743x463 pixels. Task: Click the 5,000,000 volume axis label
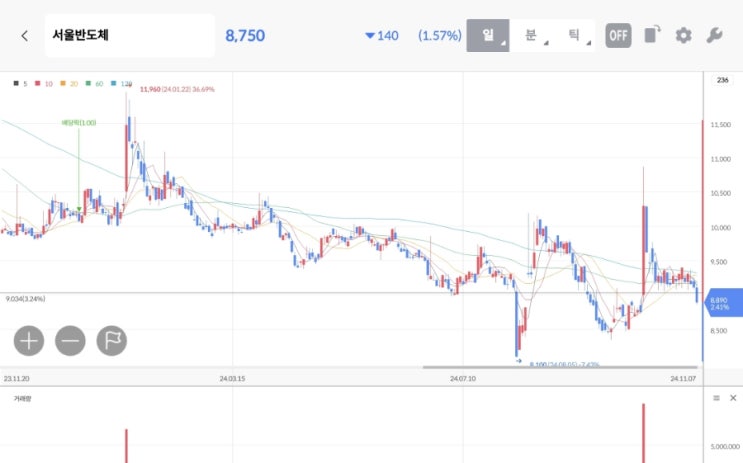pyautogui.click(x=725, y=446)
